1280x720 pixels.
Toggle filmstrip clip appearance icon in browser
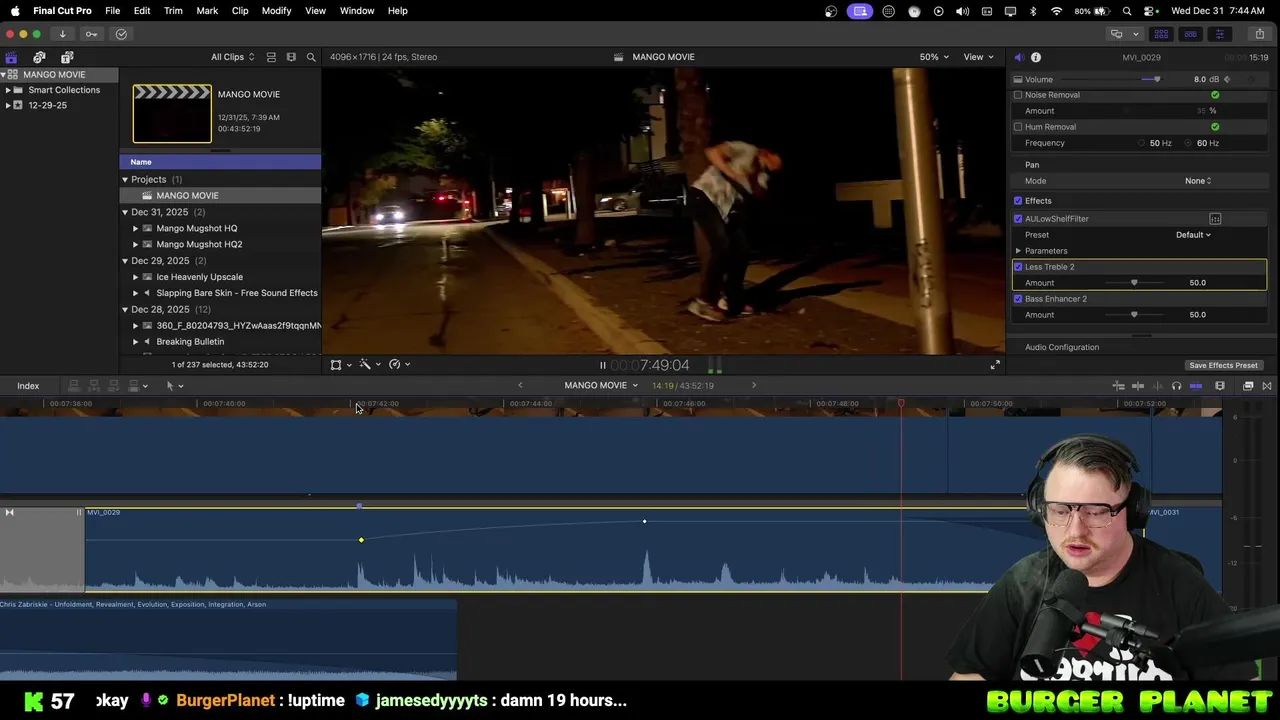pyautogui.click(x=291, y=57)
